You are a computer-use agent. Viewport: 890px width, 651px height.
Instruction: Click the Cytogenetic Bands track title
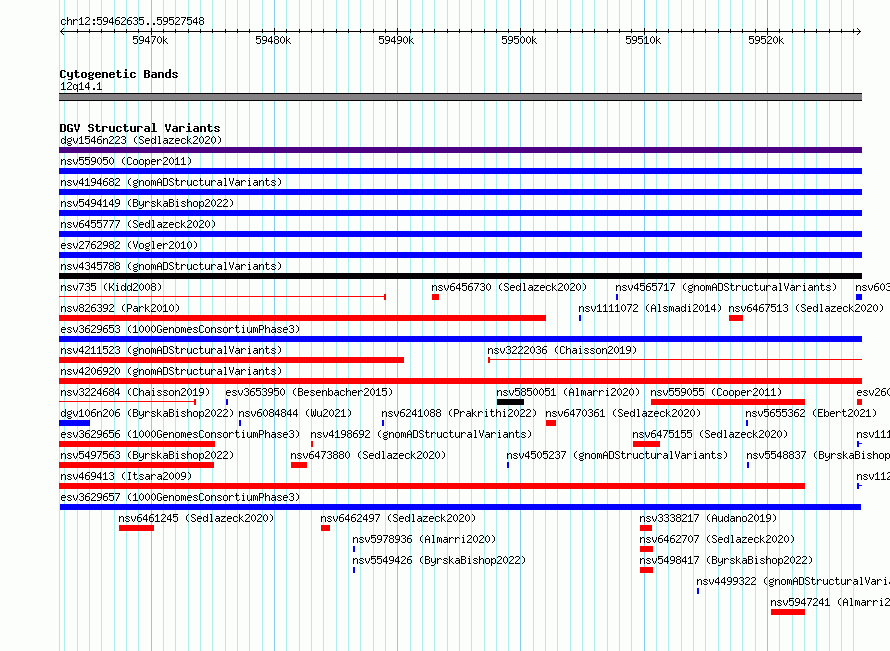point(119,74)
